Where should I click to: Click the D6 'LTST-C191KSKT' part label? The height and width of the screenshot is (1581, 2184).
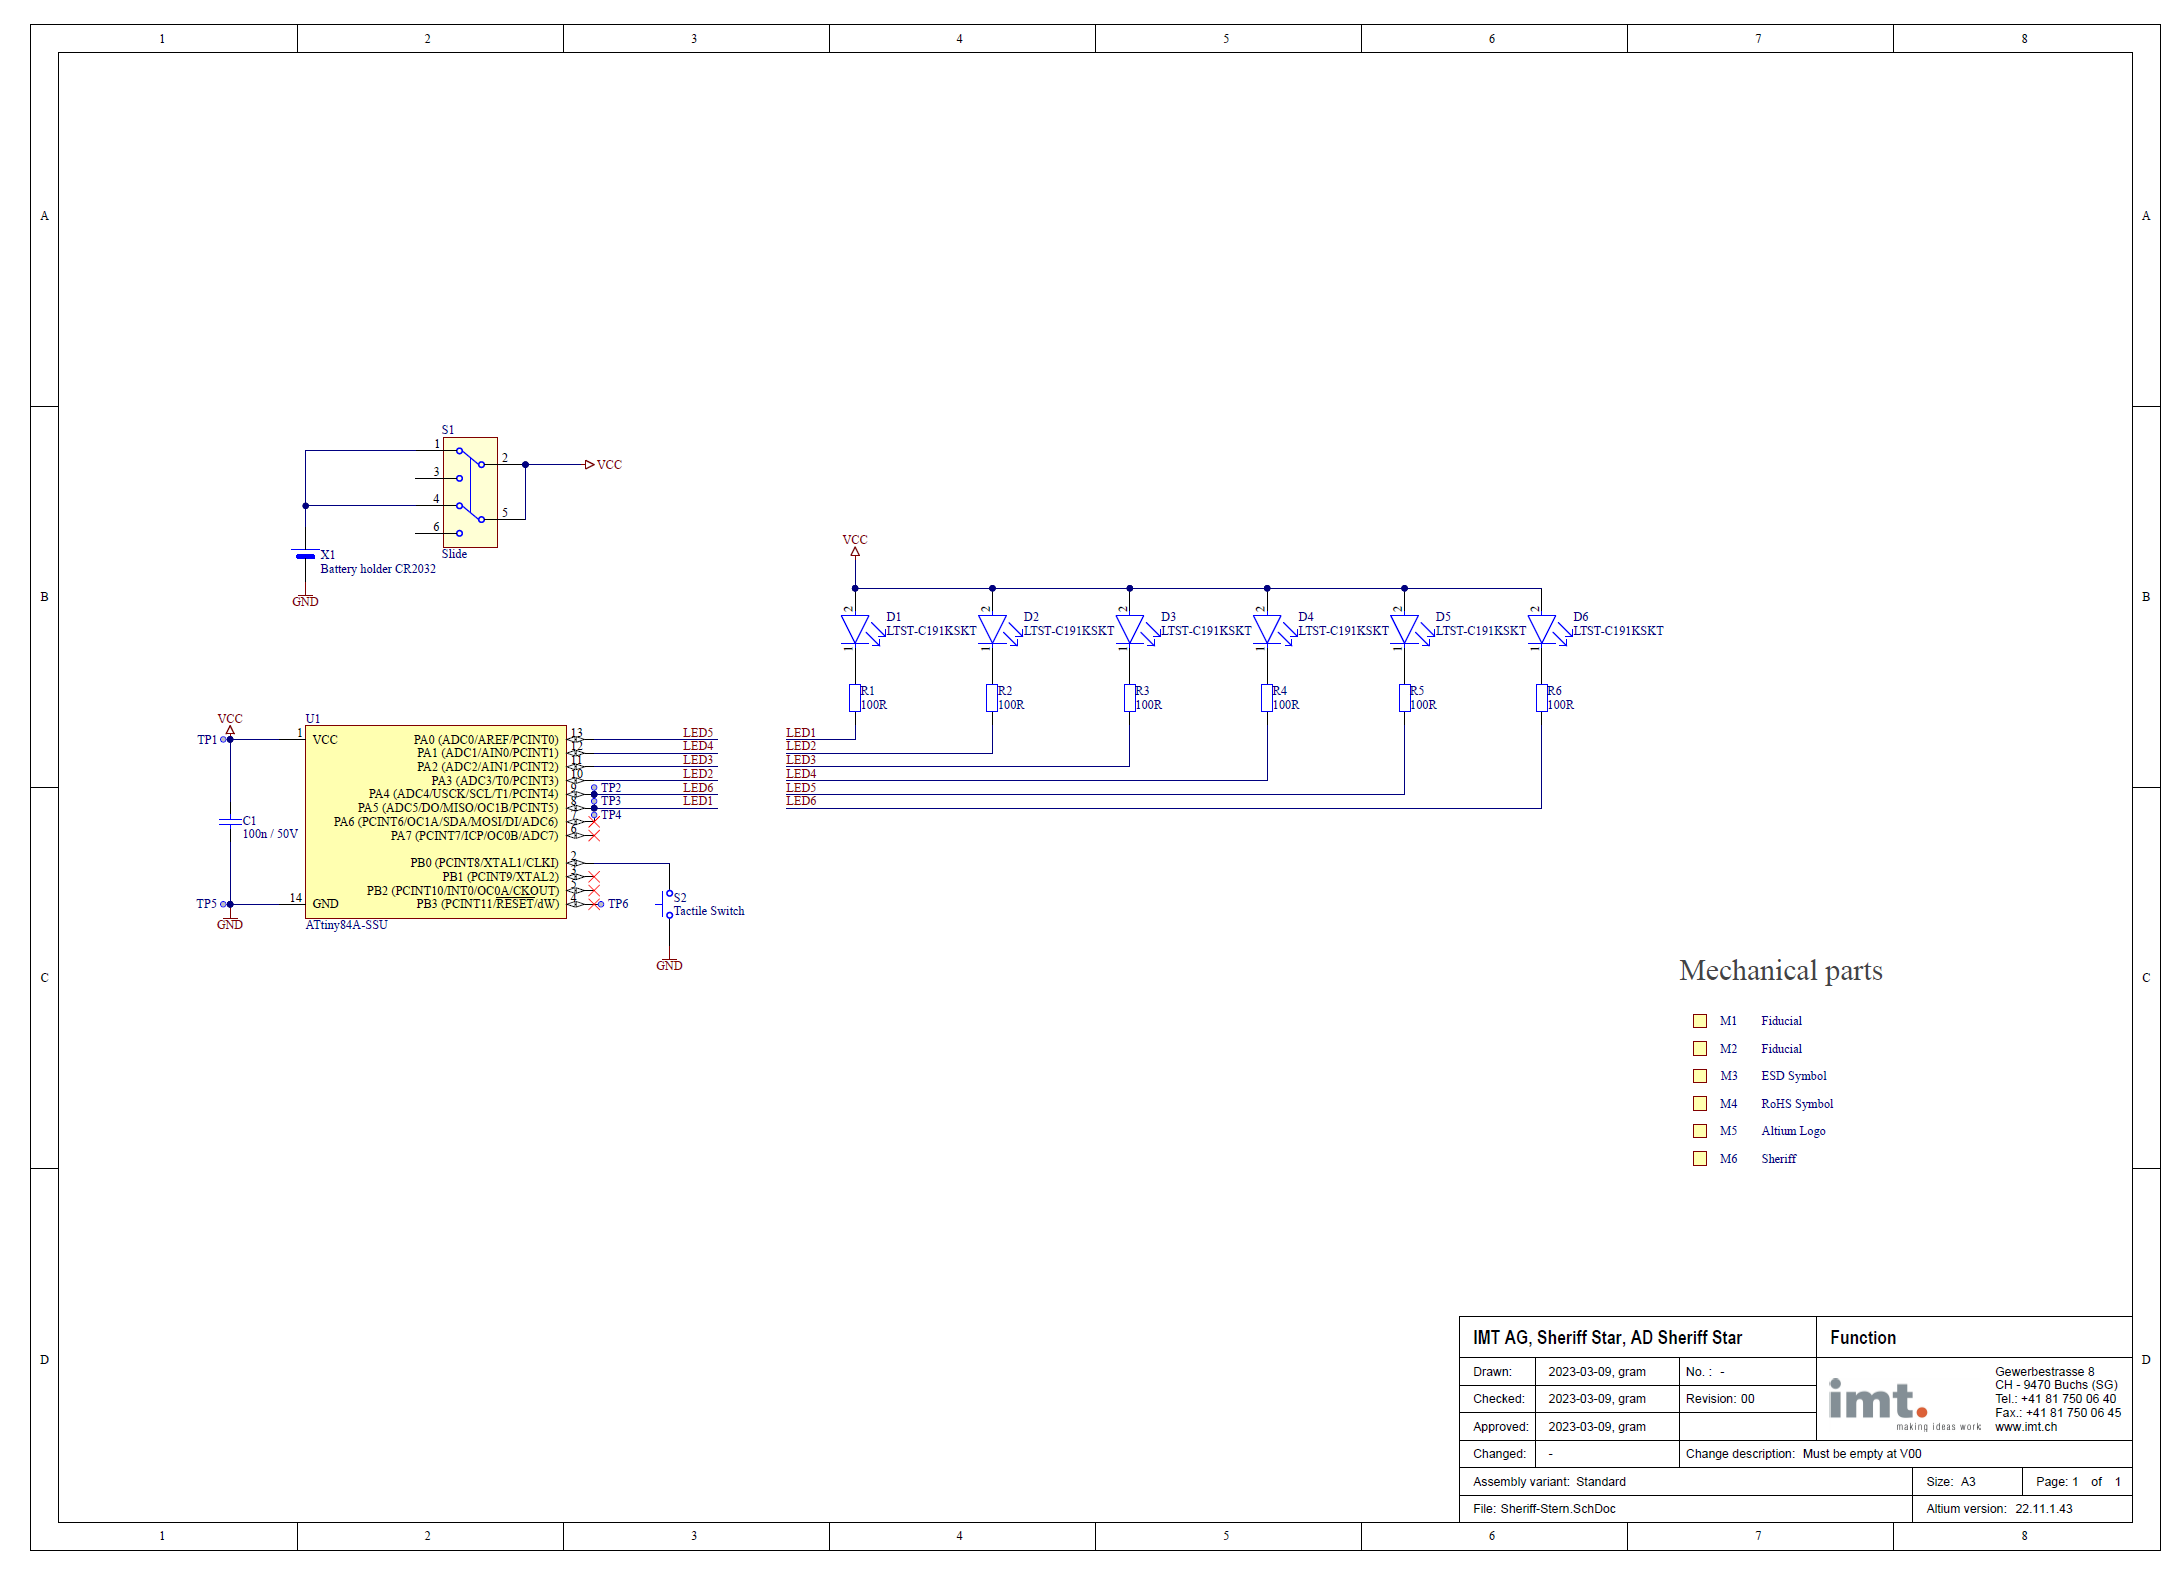pos(1618,631)
